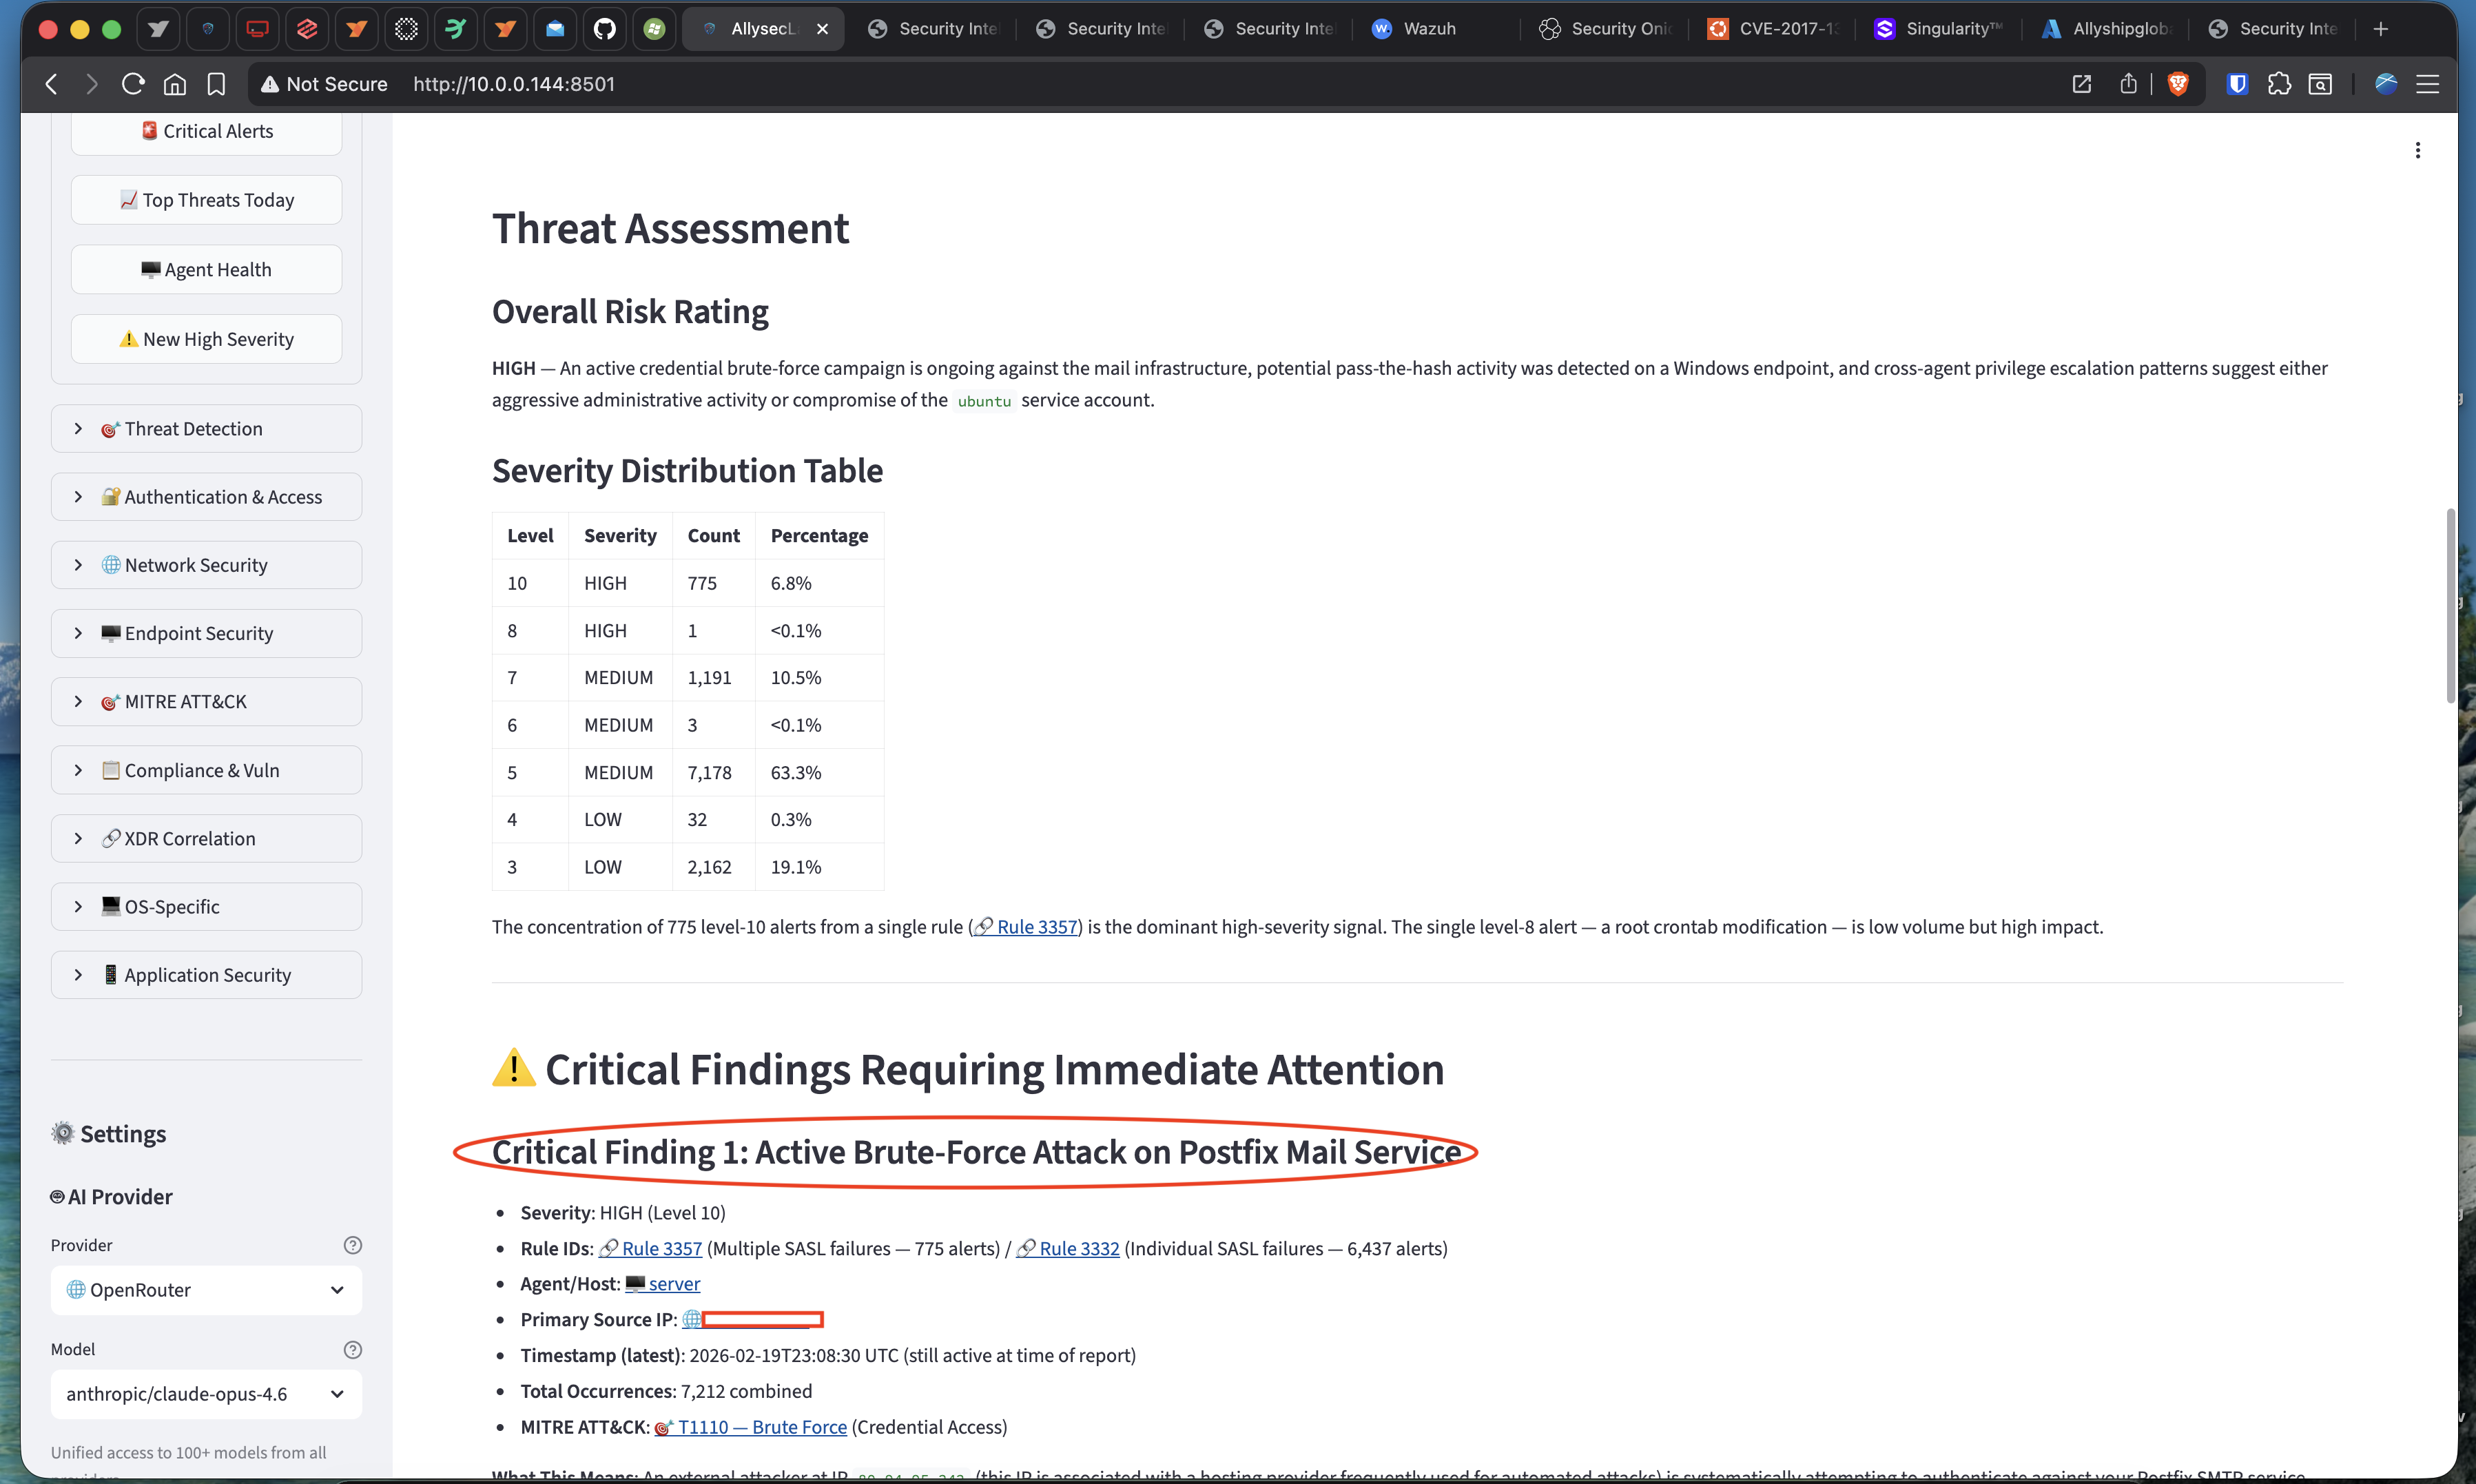The width and height of the screenshot is (2476, 1484).
Task: Open the red layered-stack pinned tab
Action: (307, 29)
